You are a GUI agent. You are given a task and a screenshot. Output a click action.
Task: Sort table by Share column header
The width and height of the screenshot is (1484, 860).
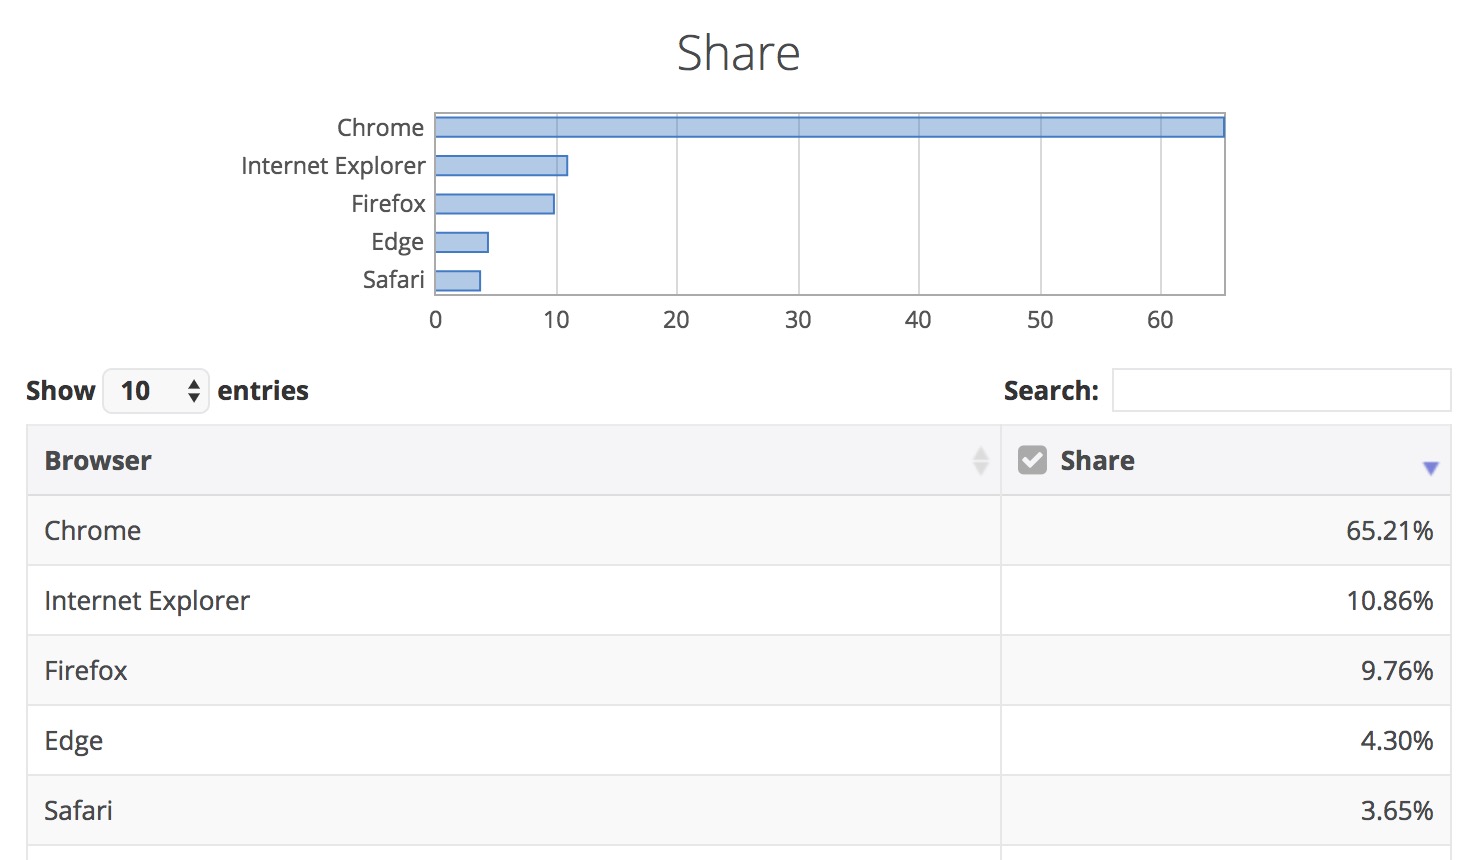coord(1097,461)
